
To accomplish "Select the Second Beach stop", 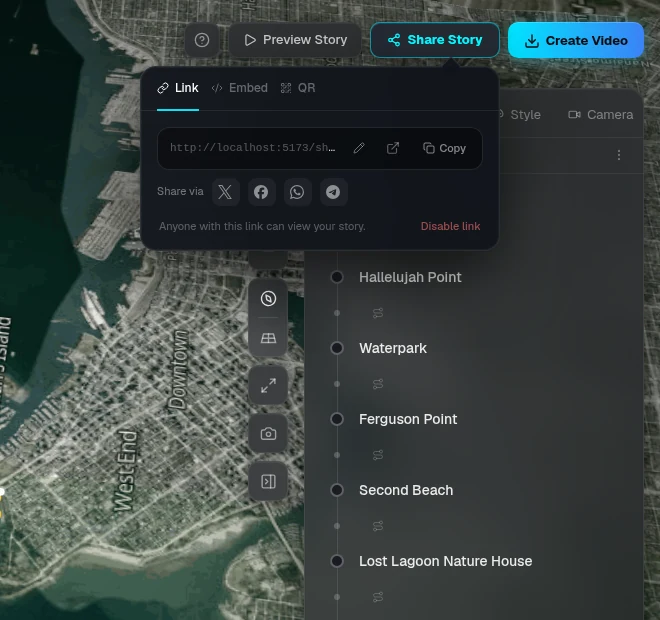I will click(406, 490).
